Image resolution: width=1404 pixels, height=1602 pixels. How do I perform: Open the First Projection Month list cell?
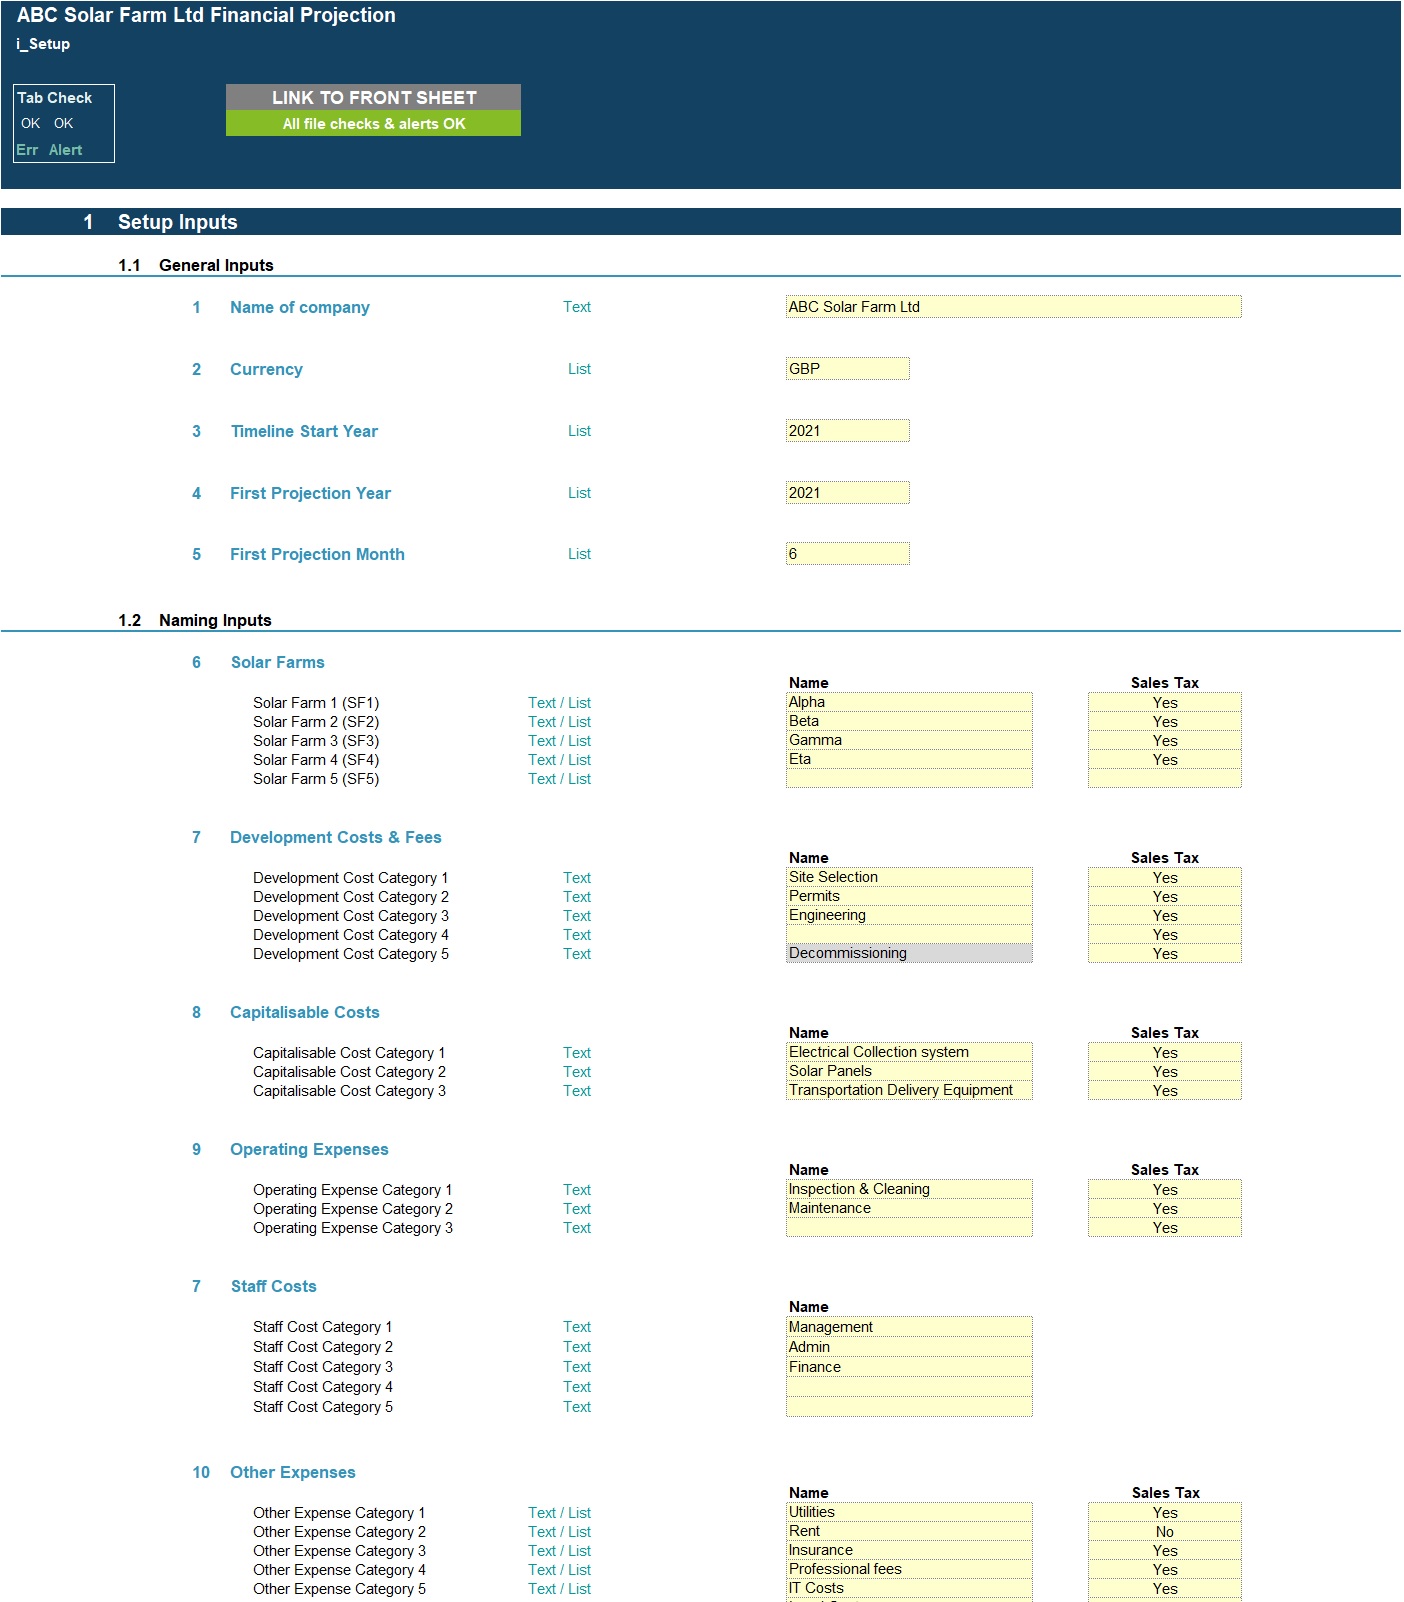click(x=847, y=554)
